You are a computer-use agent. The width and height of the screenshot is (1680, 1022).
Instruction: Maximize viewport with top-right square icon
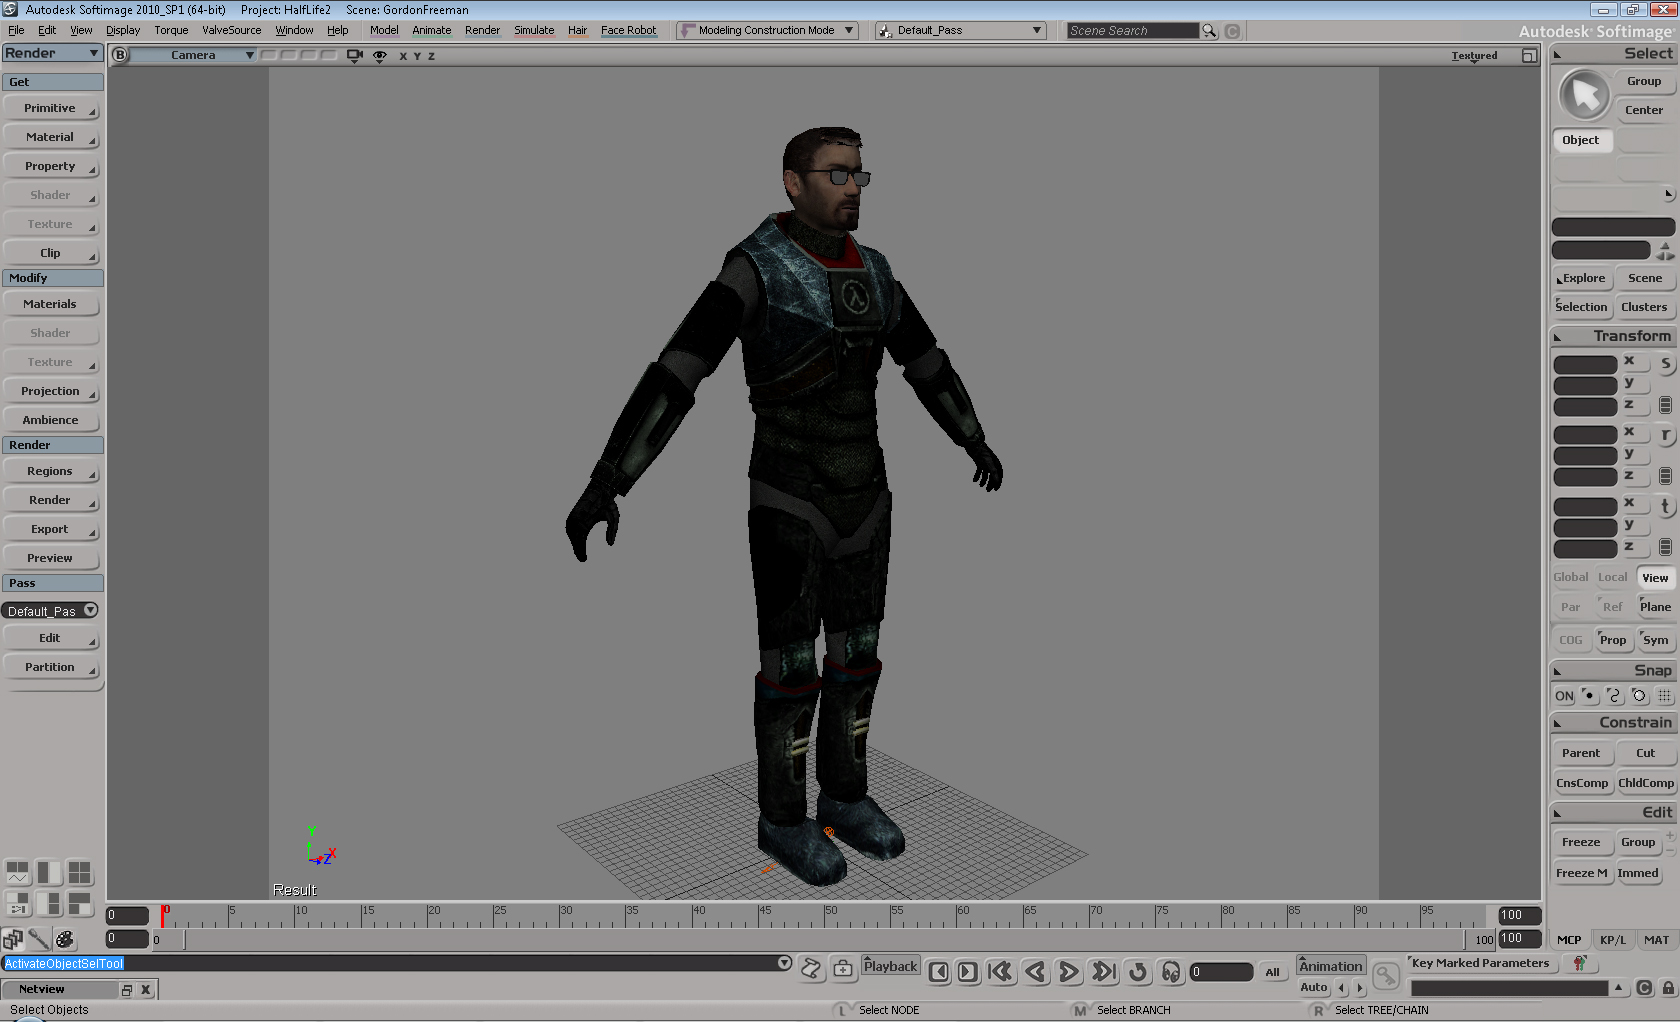click(x=1529, y=56)
